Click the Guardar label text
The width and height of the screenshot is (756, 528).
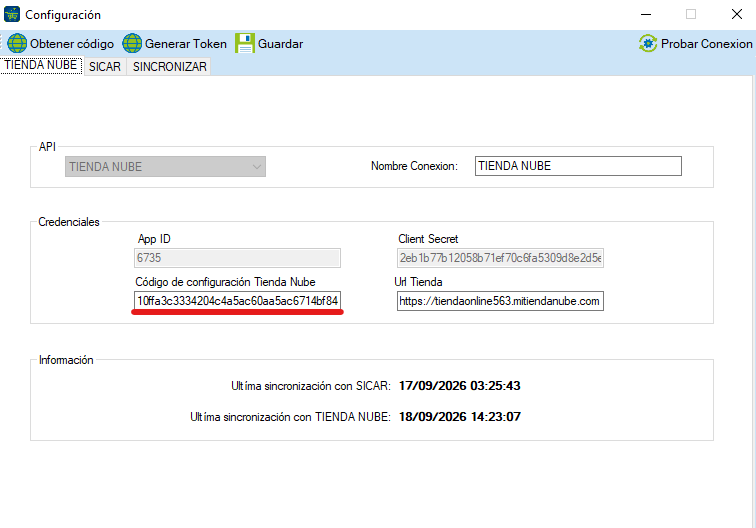(x=281, y=44)
